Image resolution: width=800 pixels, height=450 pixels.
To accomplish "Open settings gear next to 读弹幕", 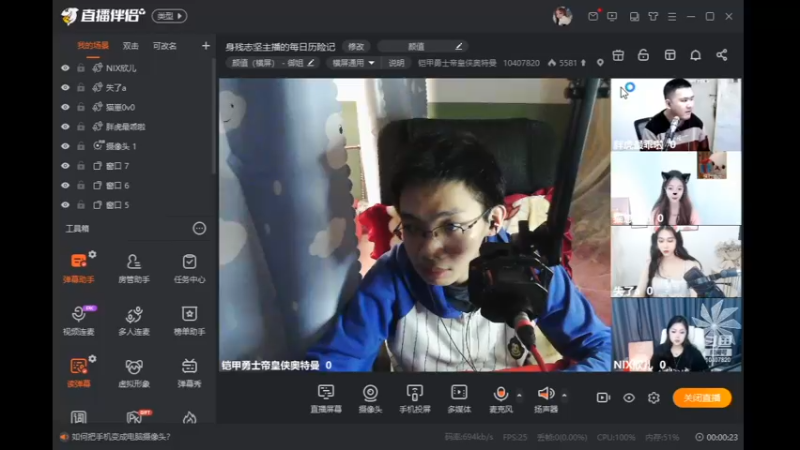I will (92, 359).
